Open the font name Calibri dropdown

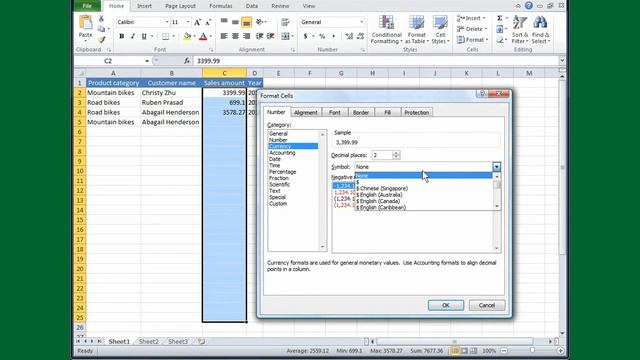[x=167, y=22]
